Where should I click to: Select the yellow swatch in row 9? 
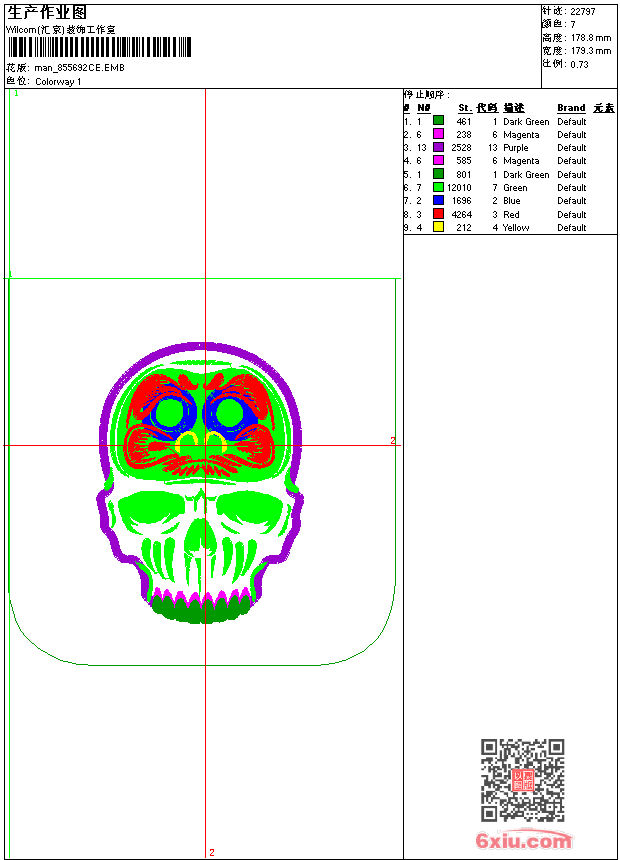[438, 227]
